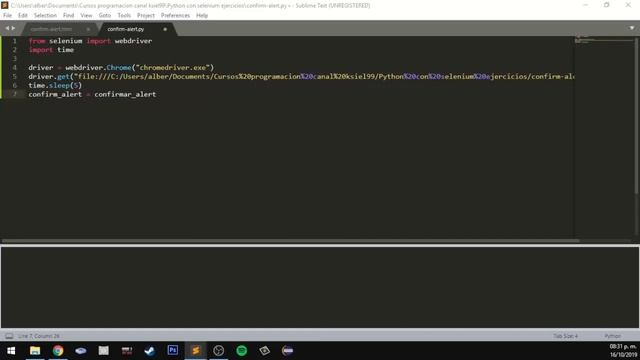Close the Sublime Text window
640x360 pixels.
[x=628, y=5]
